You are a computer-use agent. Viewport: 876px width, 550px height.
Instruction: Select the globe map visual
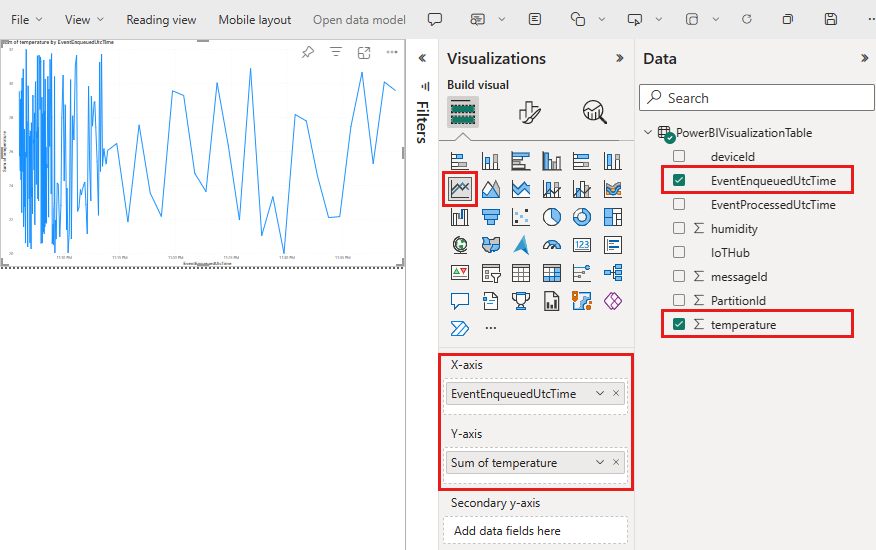(459, 245)
